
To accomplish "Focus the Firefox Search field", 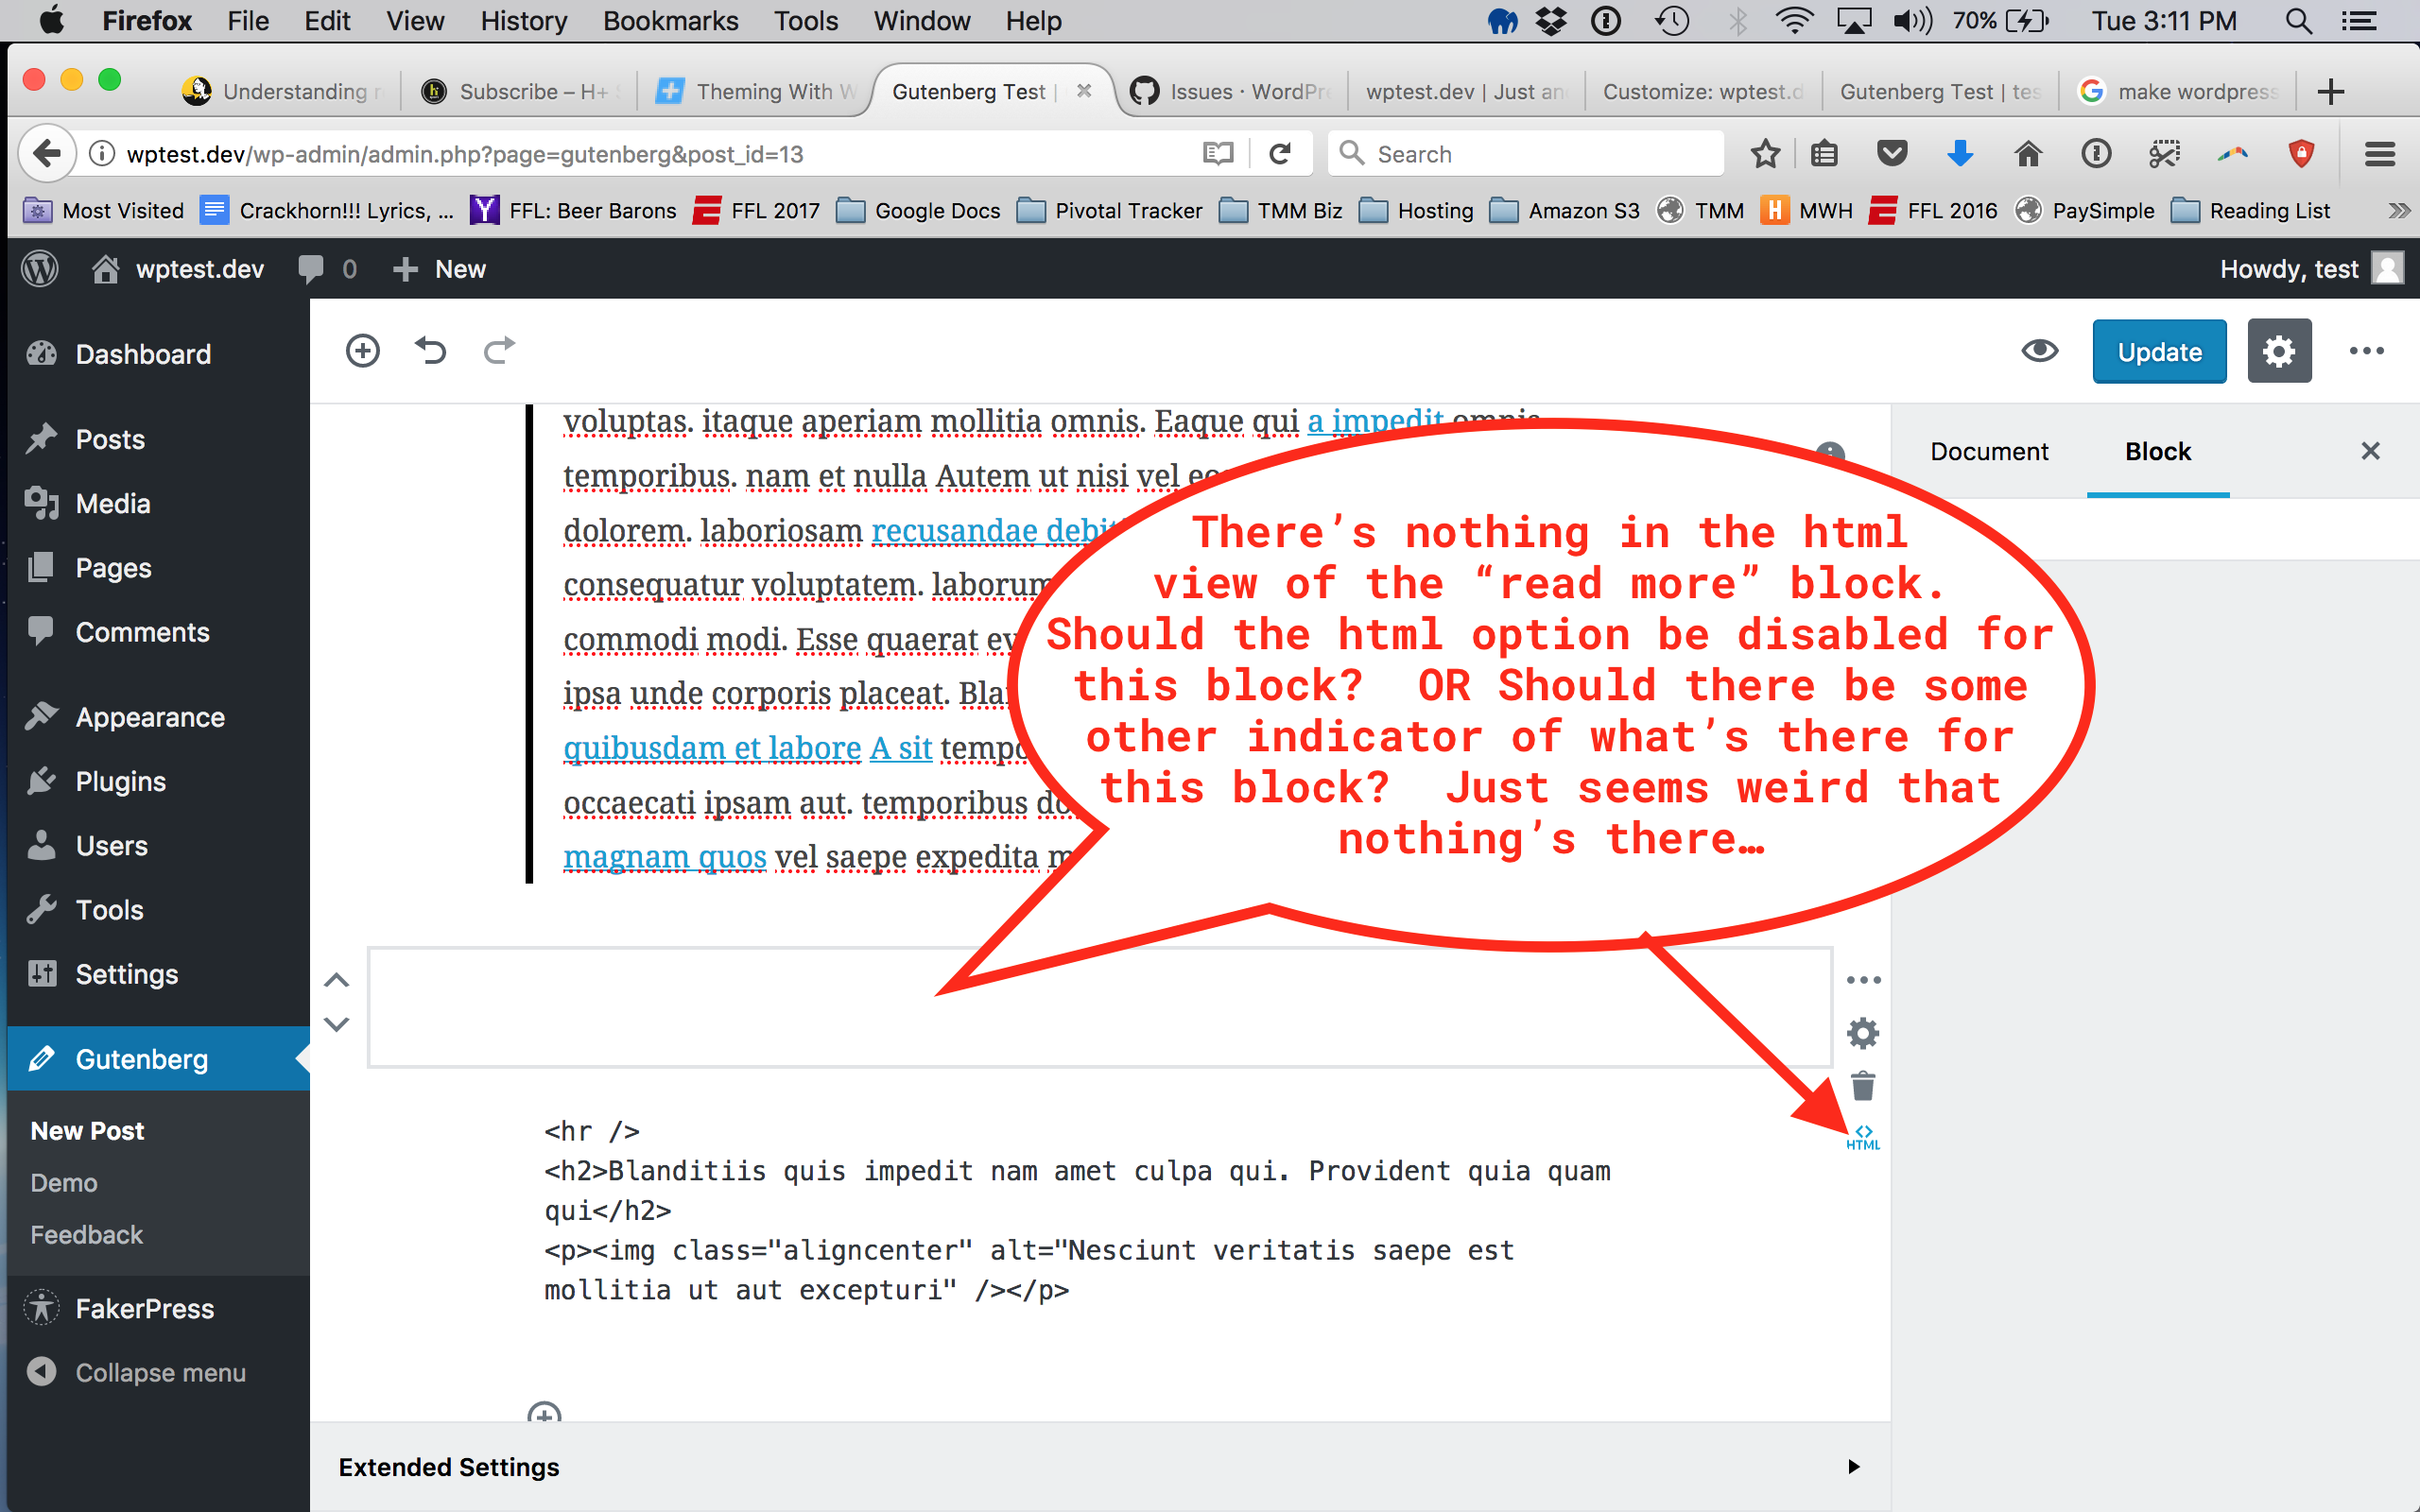I will pyautogui.click(x=1527, y=154).
